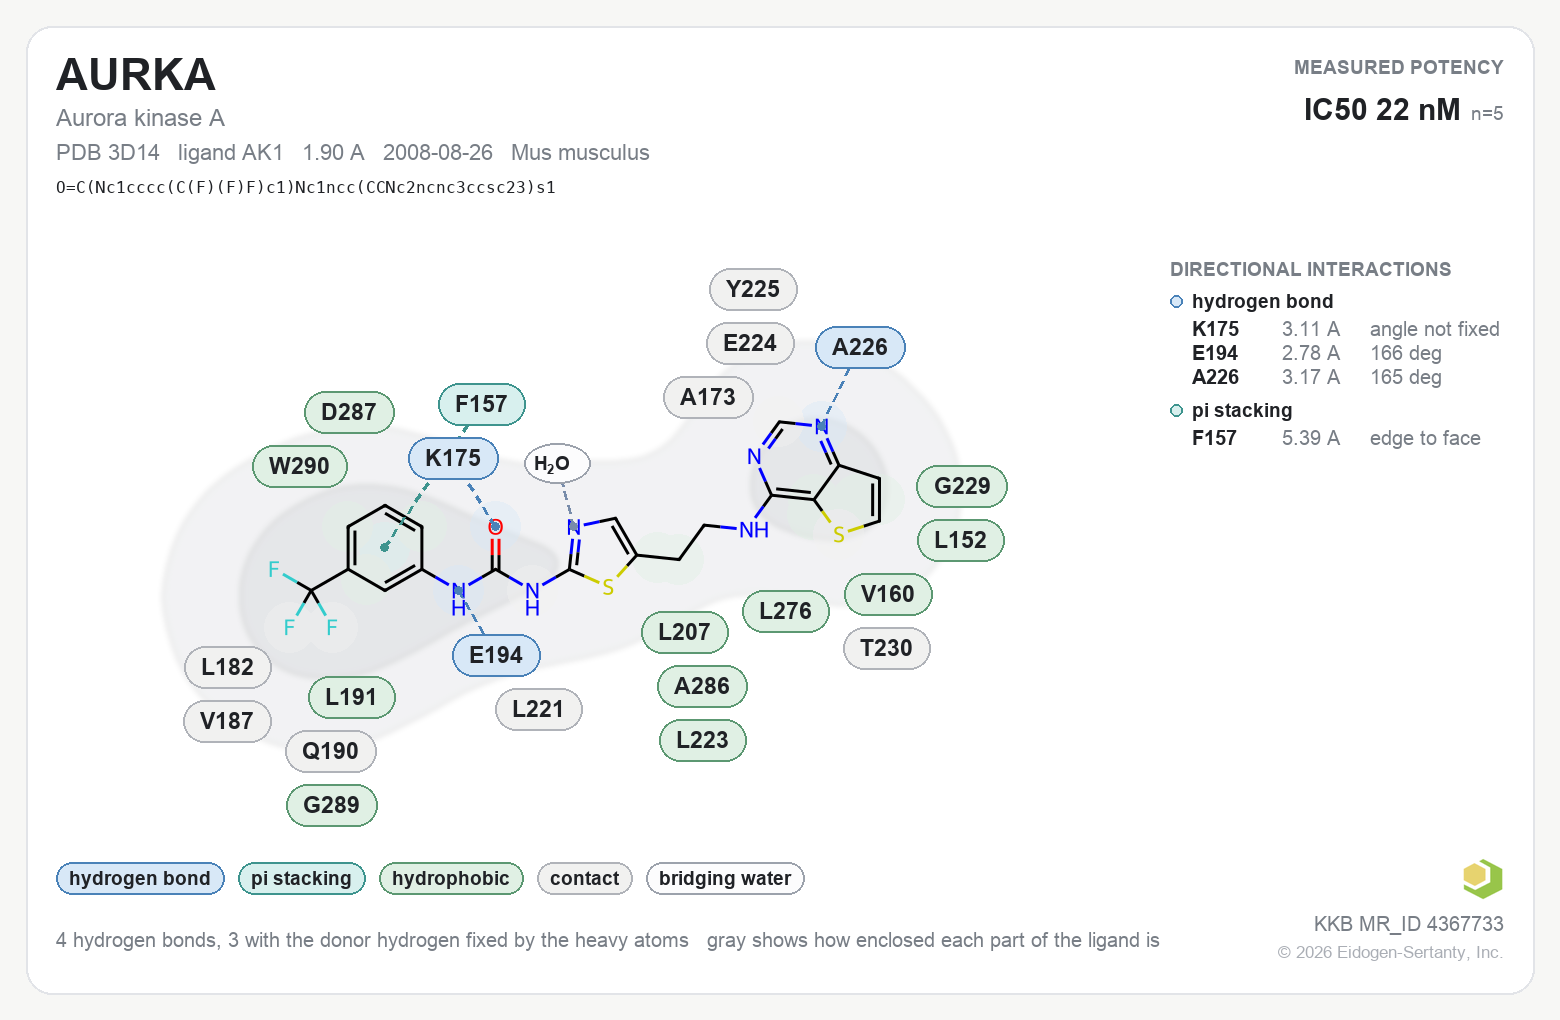The image size is (1560, 1020).
Task: Click the IC50 22 nM potency value
Action: coord(1382,109)
